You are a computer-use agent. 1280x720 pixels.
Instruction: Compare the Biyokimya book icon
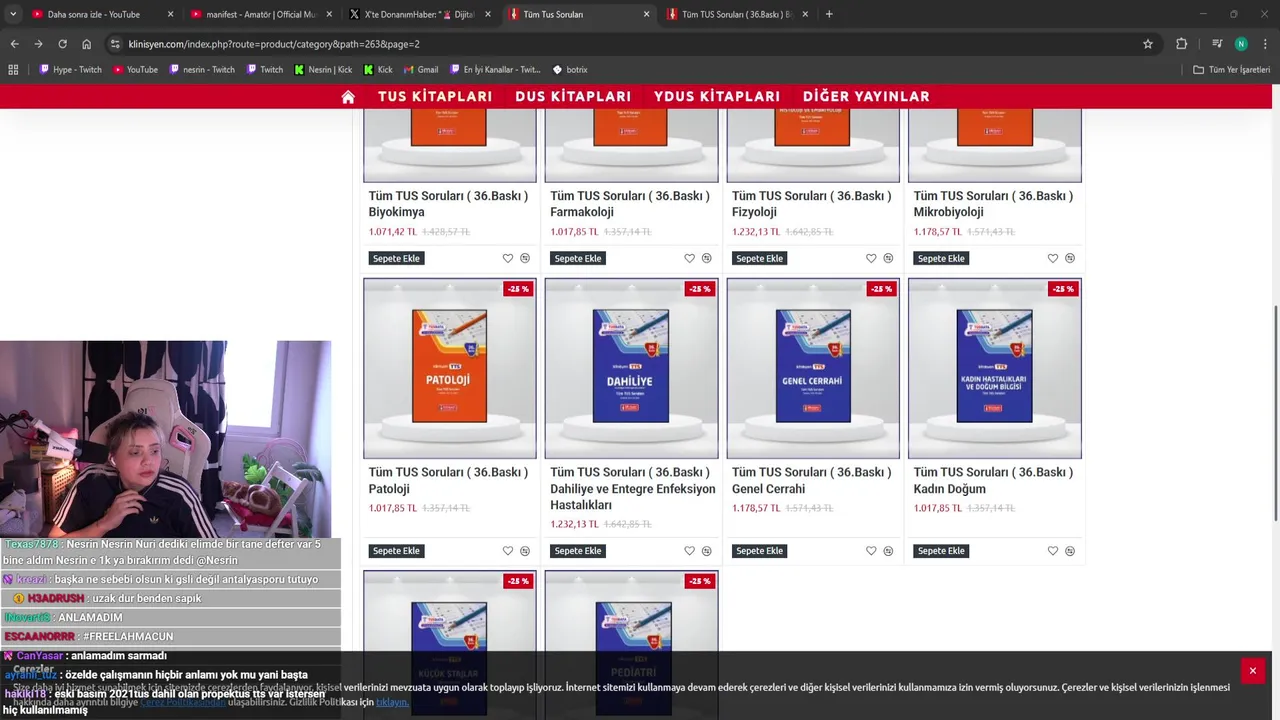[x=525, y=258]
